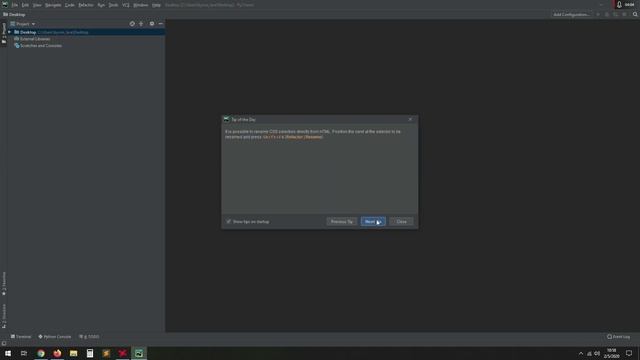Click the Previous Tip button
The width and height of the screenshot is (640, 360).
click(x=342, y=222)
